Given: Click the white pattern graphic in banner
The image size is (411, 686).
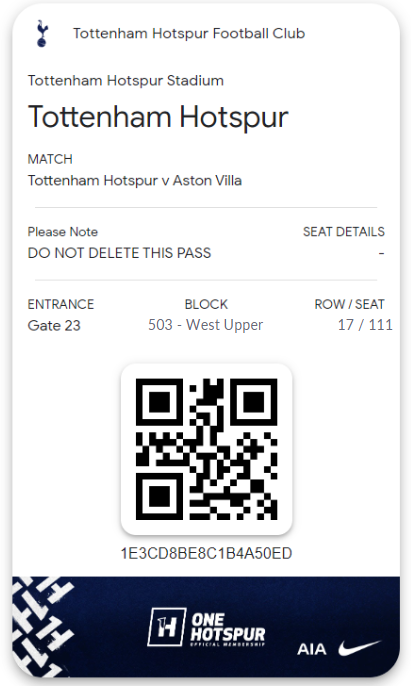Looking at the screenshot, I should [x=42, y=626].
